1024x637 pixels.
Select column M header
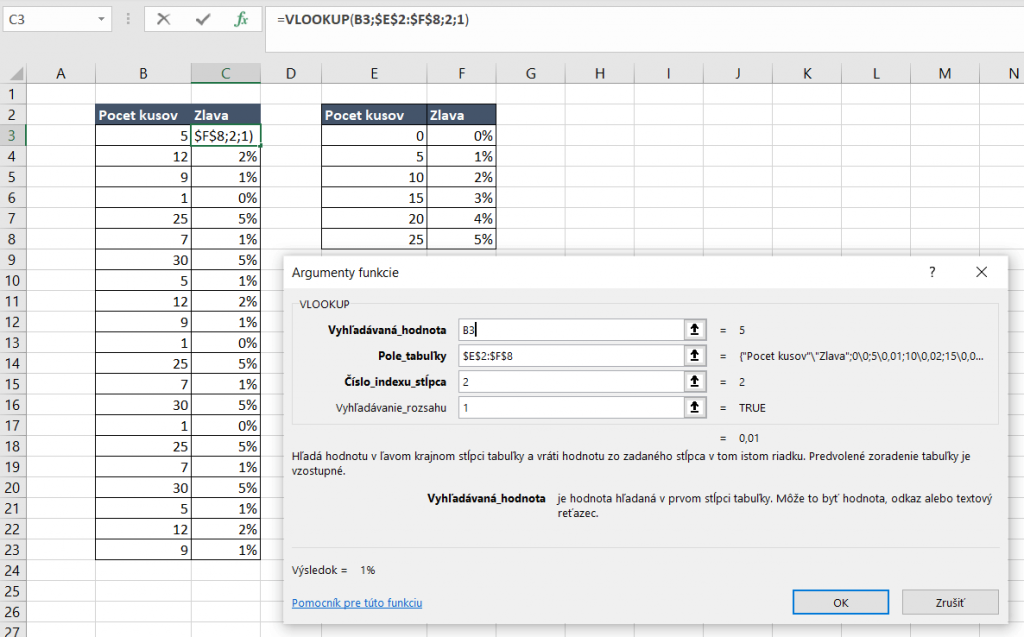(x=945, y=74)
